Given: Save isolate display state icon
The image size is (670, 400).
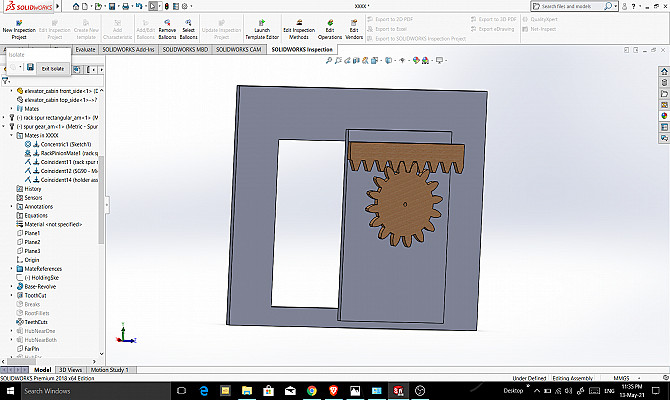Looking at the screenshot, I should tap(30, 67).
